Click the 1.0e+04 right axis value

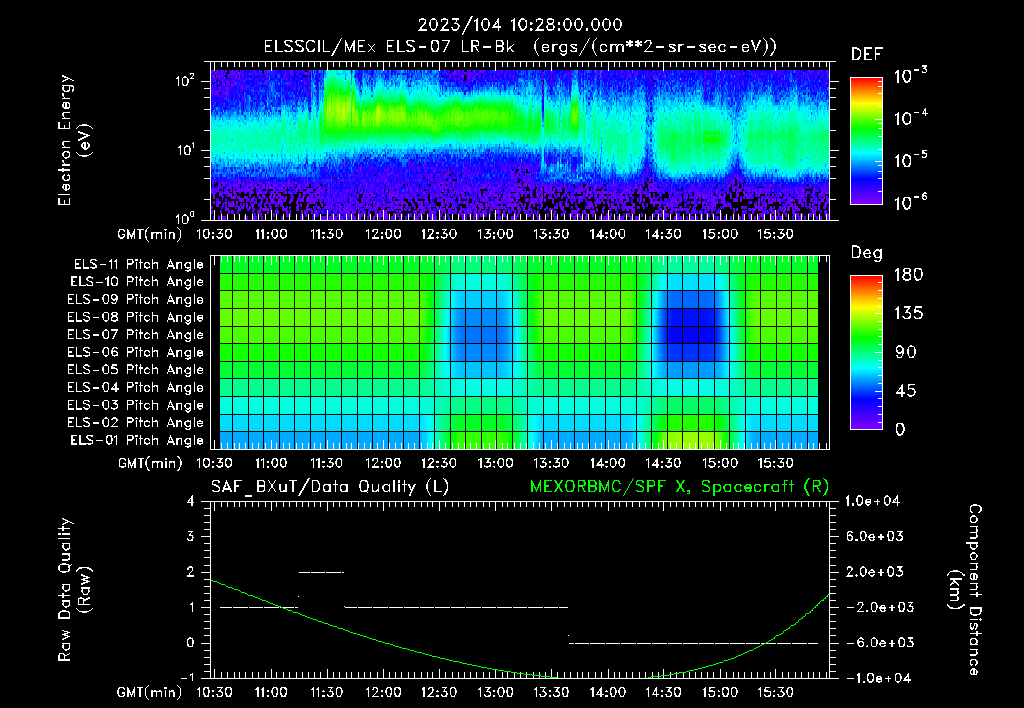point(872,501)
